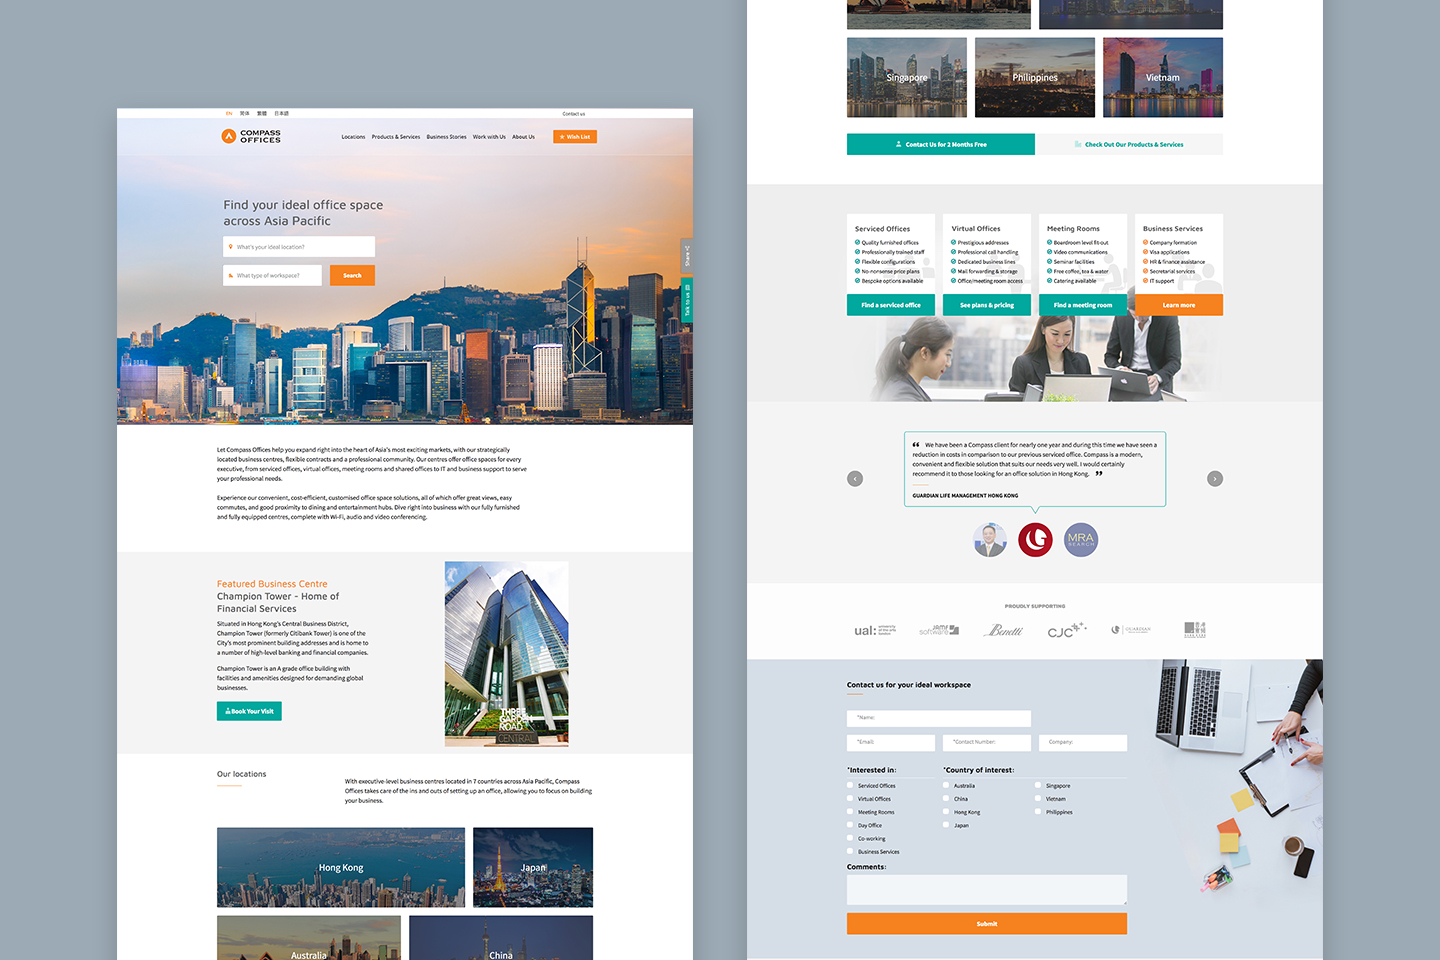Switch language to EN

coord(229,113)
